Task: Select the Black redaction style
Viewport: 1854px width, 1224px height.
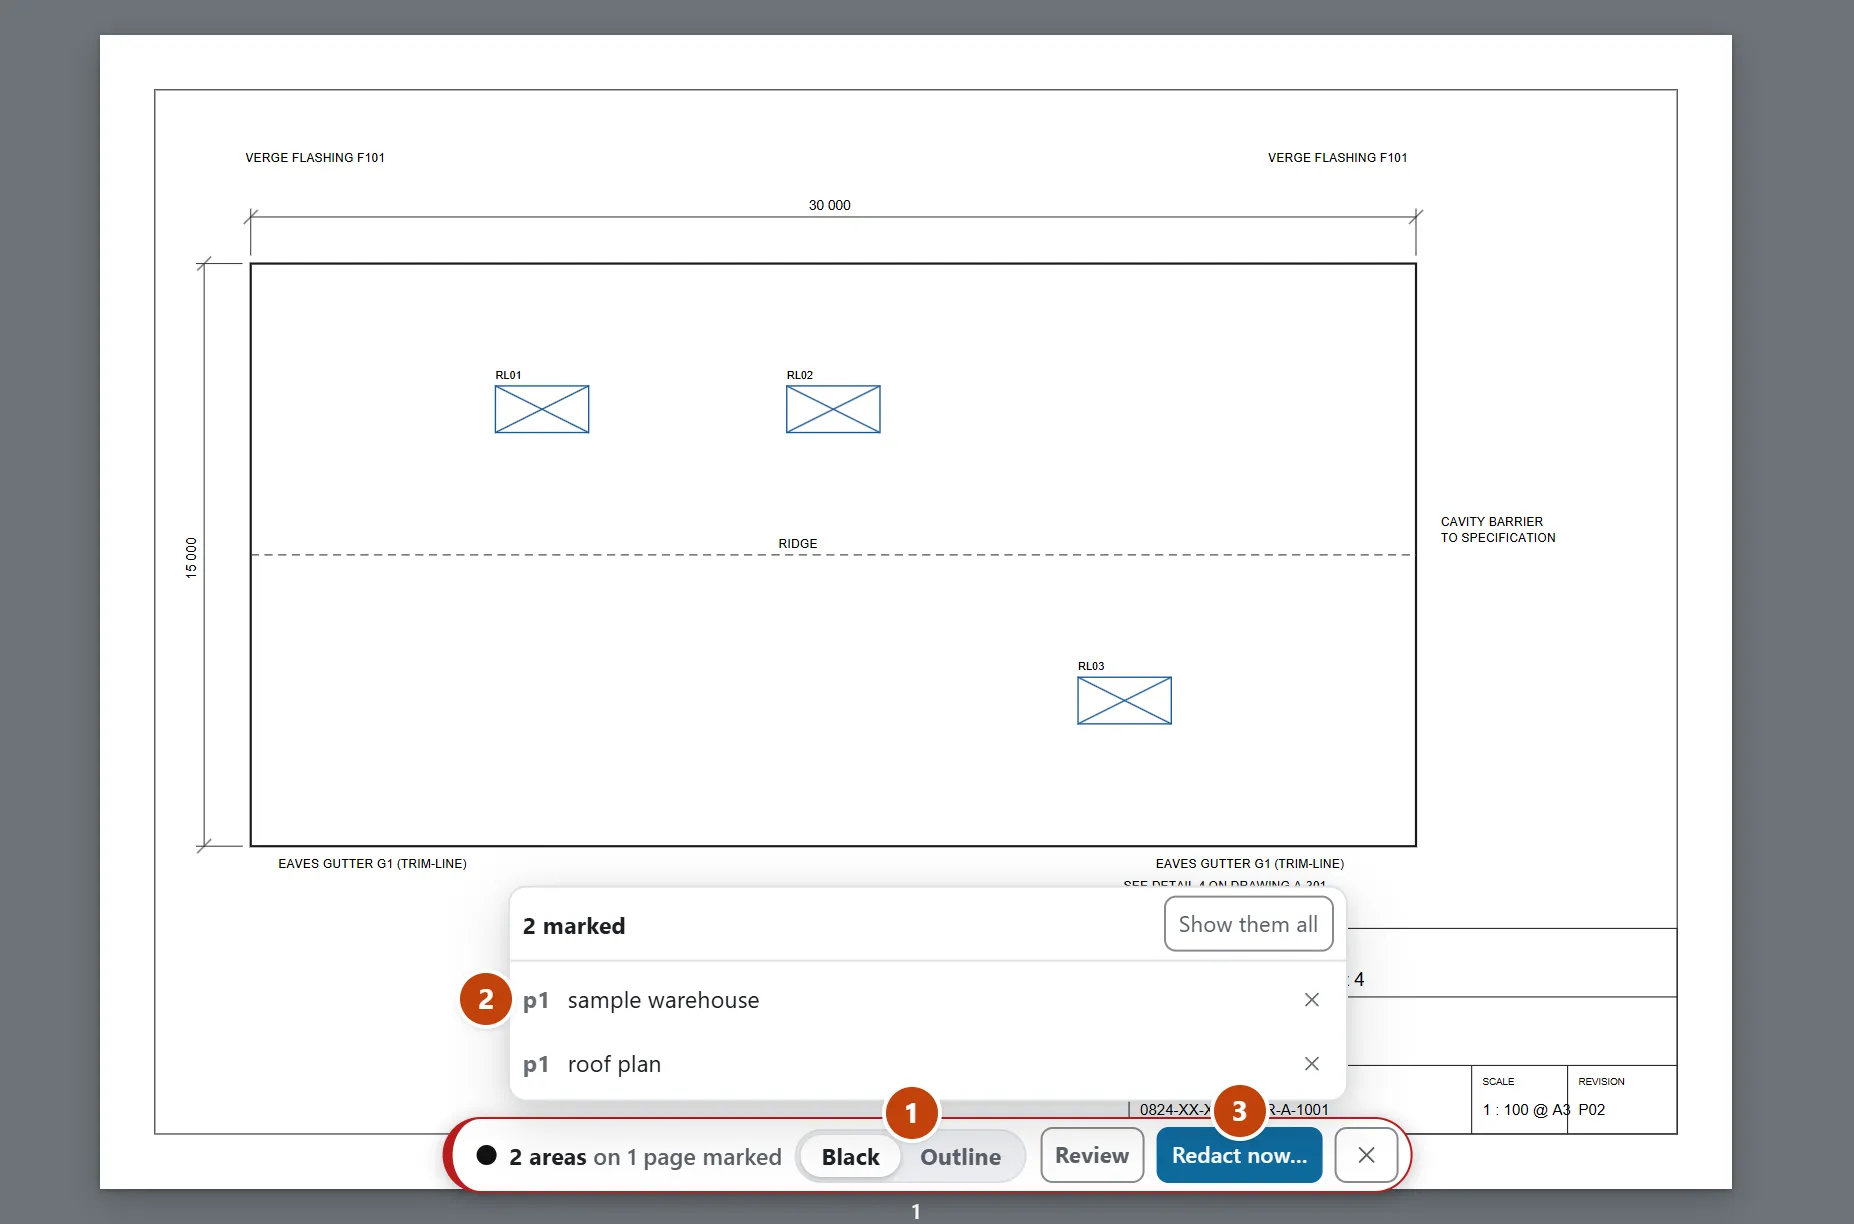Action: click(850, 1157)
